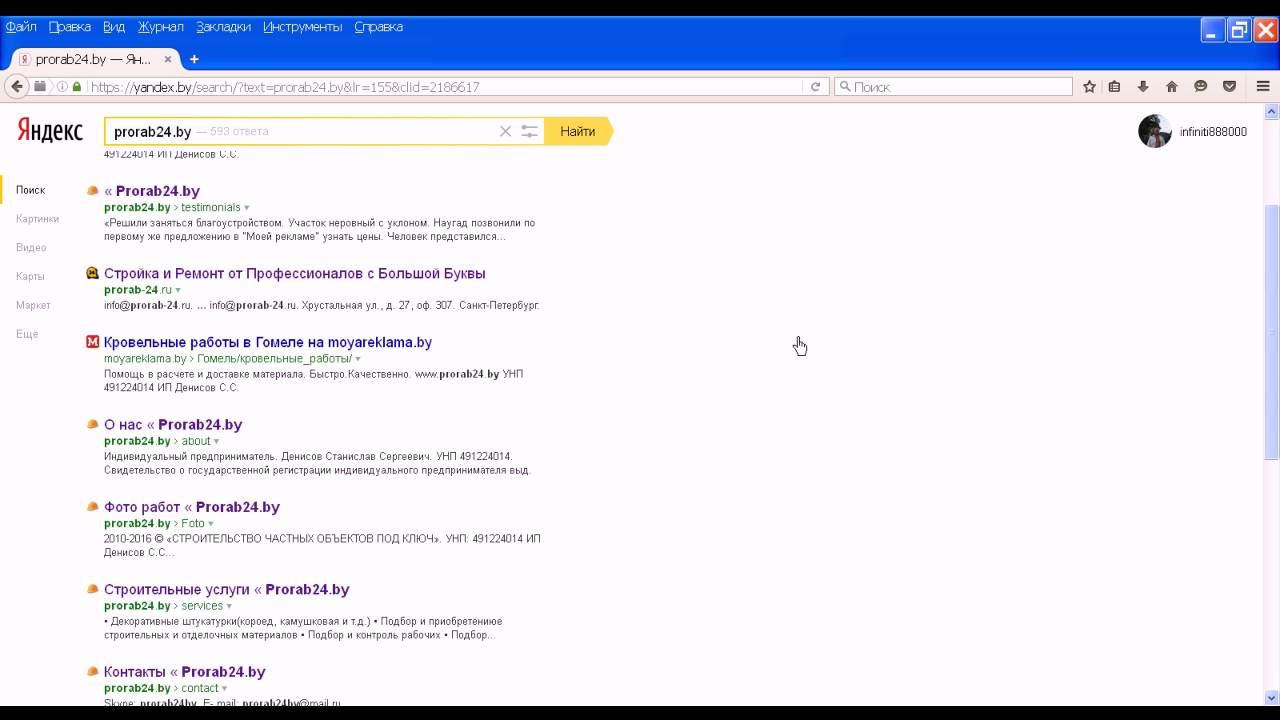The height and width of the screenshot is (720, 1280).
Task: Switch to Маркет in Yandex sidebar
Action: coord(33,305)
